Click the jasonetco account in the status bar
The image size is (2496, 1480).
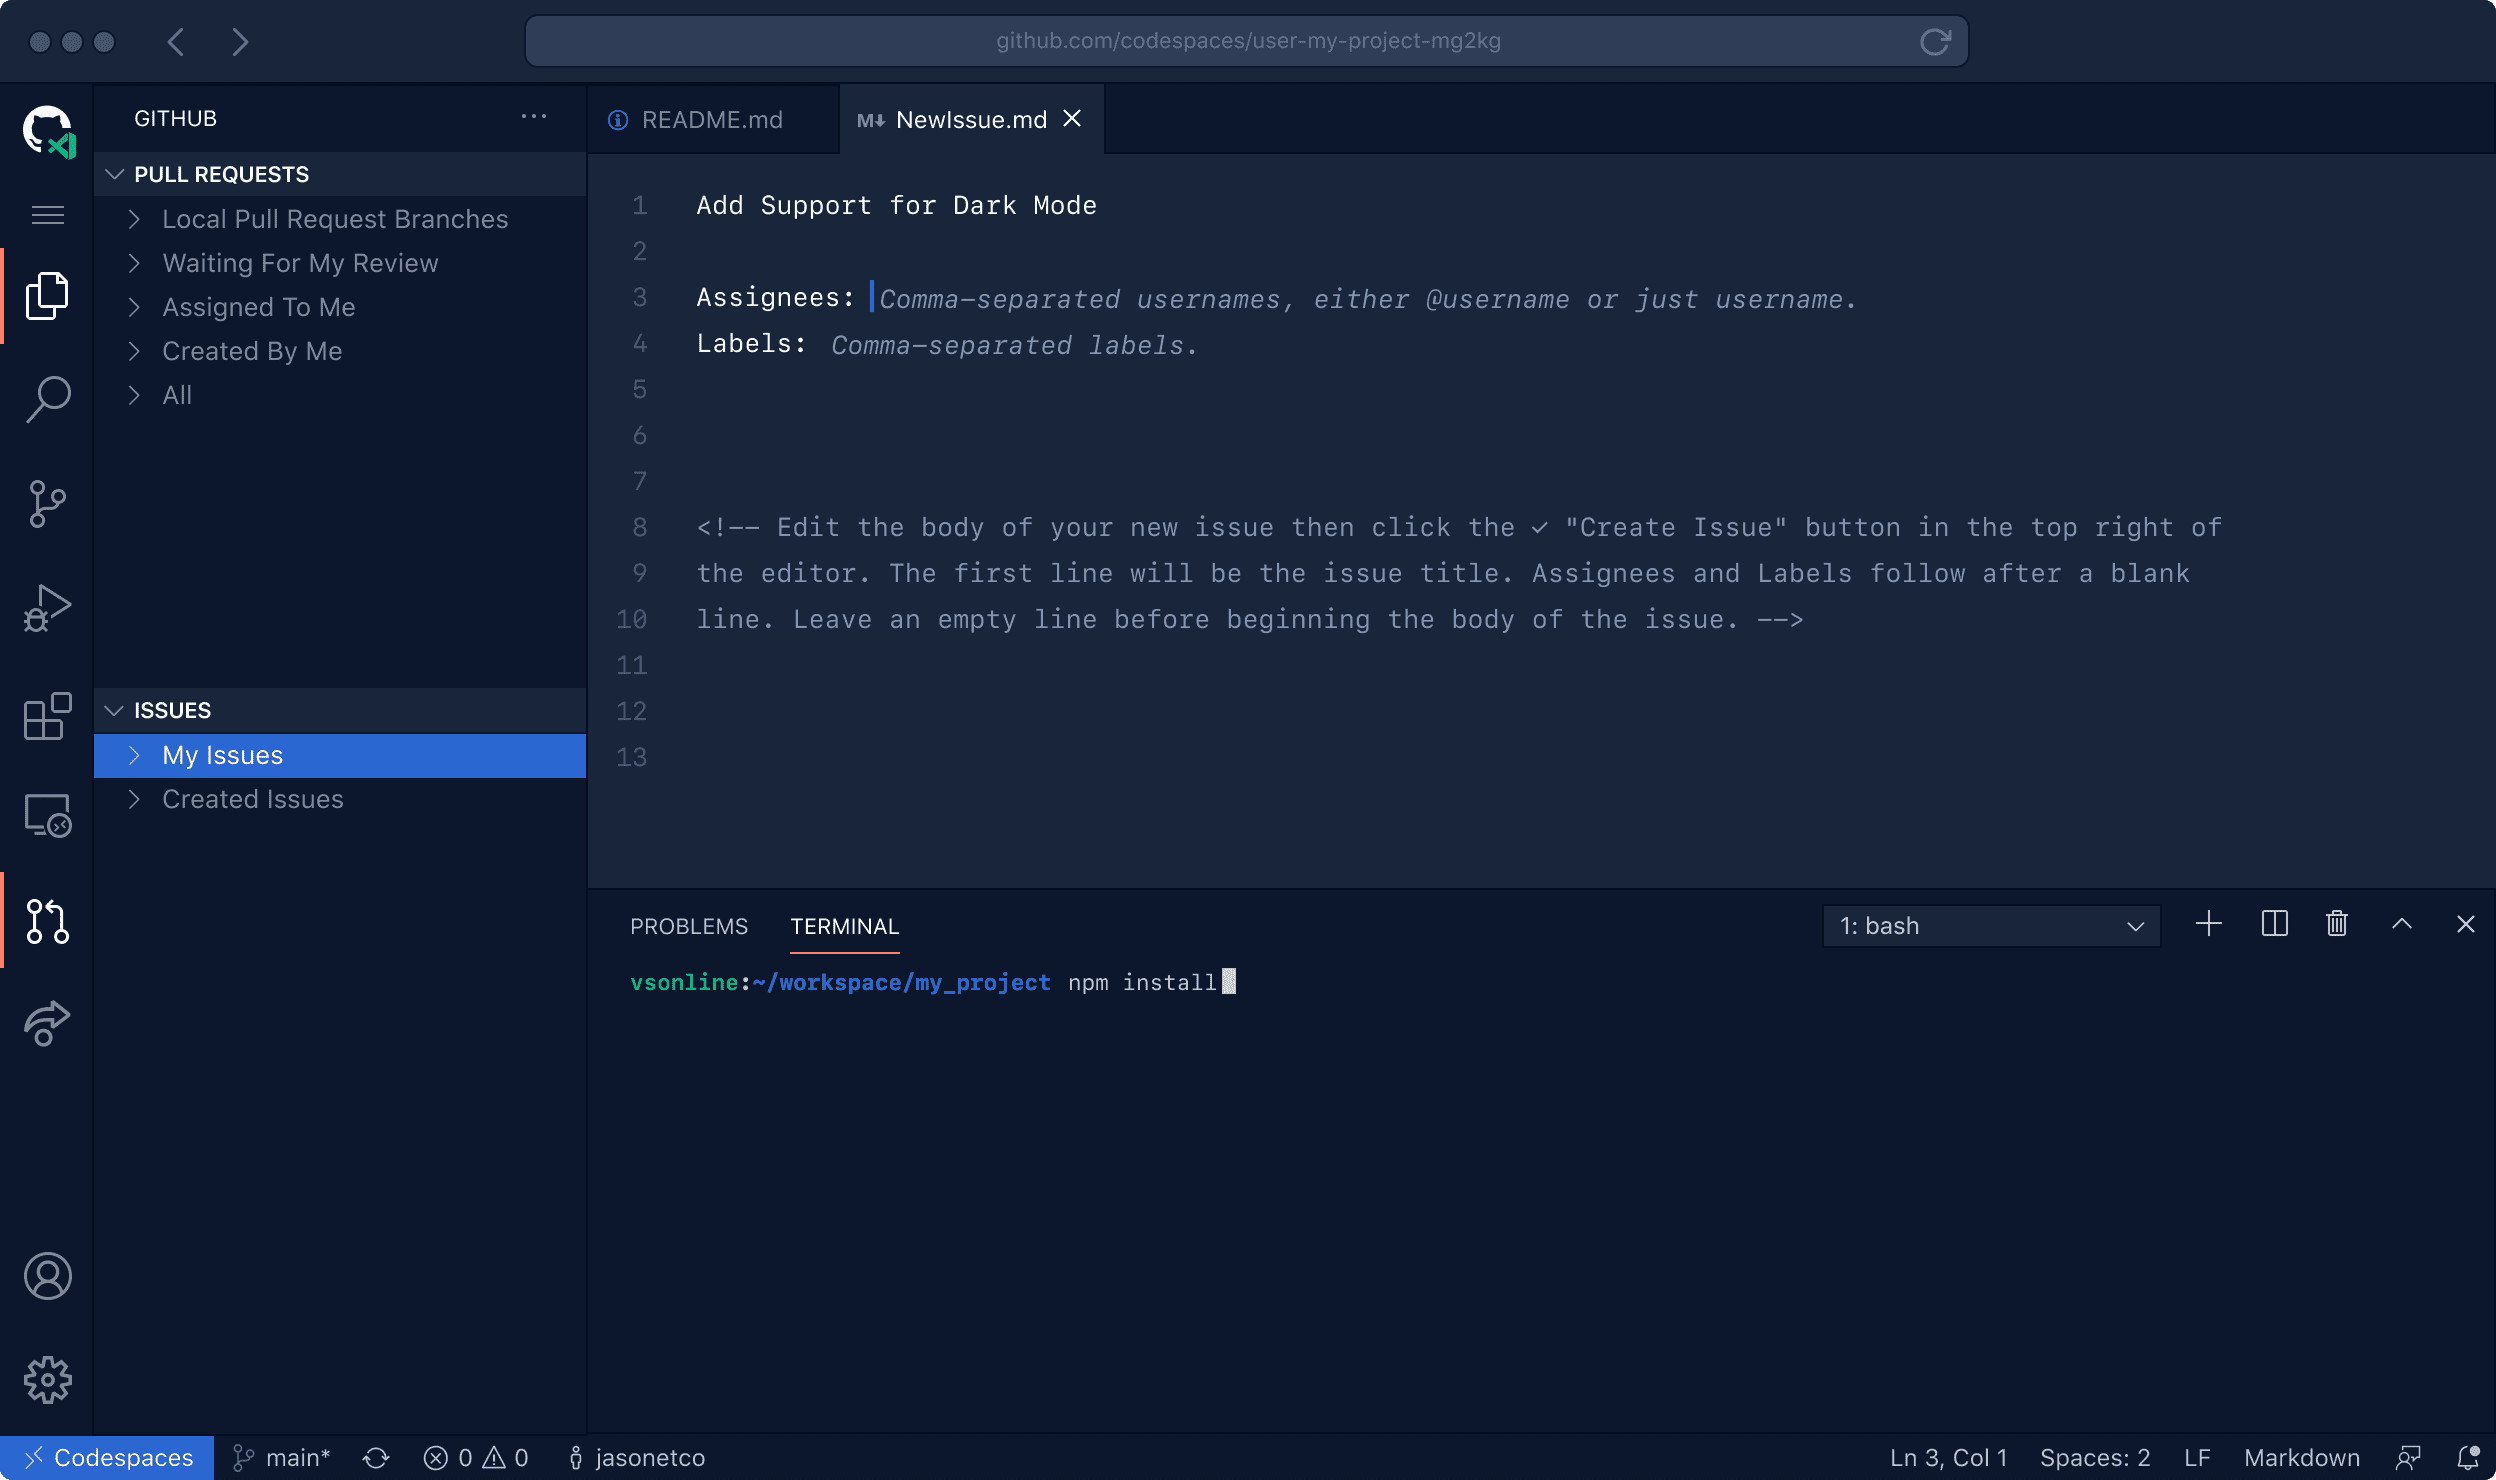(636, 1457)
